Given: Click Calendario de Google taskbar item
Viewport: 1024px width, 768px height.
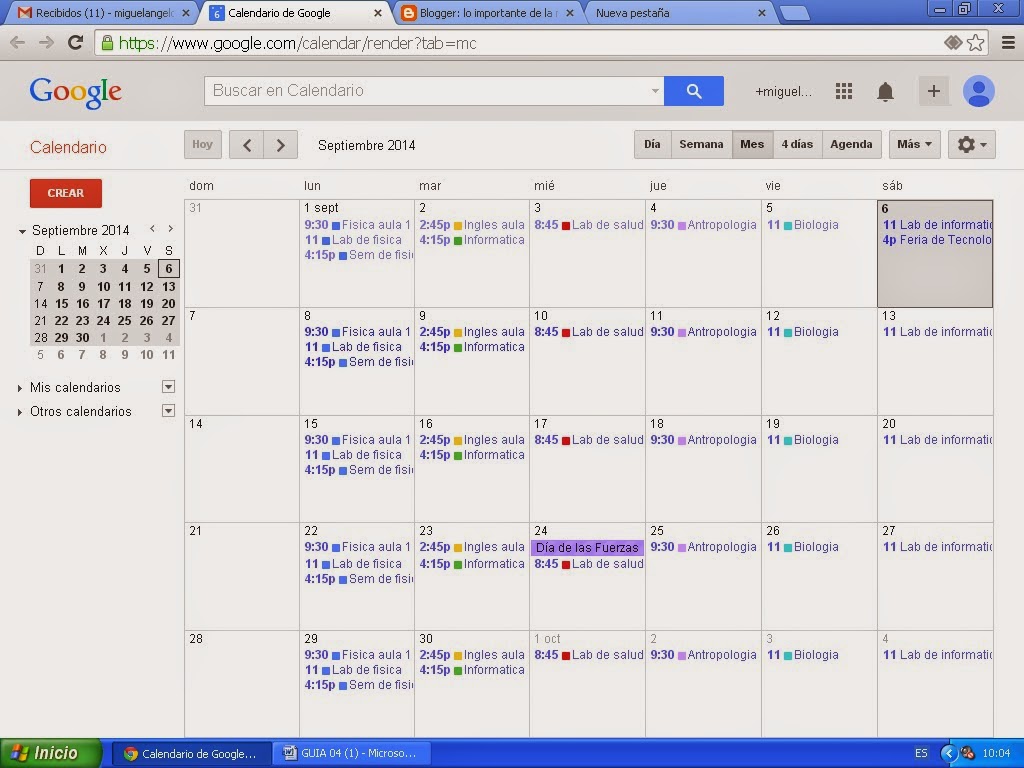Looking at the screenshot, I should coord(191,753).
